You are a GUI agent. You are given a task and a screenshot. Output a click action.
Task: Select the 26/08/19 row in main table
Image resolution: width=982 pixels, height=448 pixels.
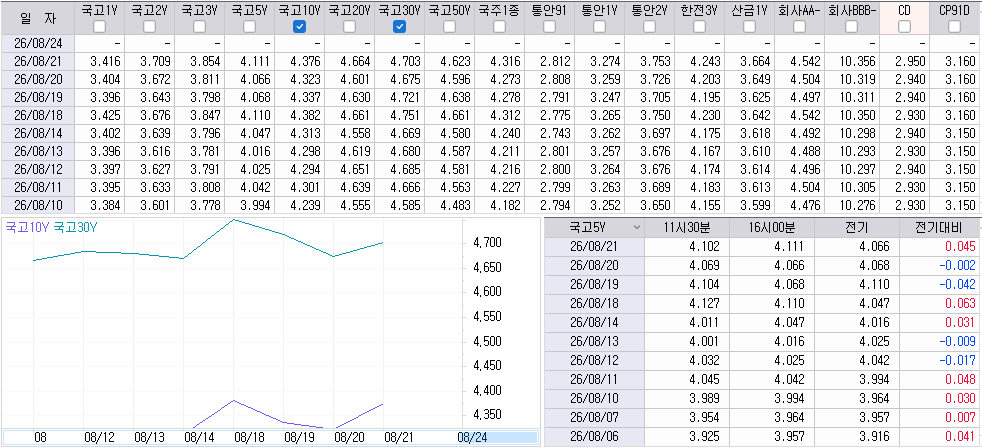(490, 98)
